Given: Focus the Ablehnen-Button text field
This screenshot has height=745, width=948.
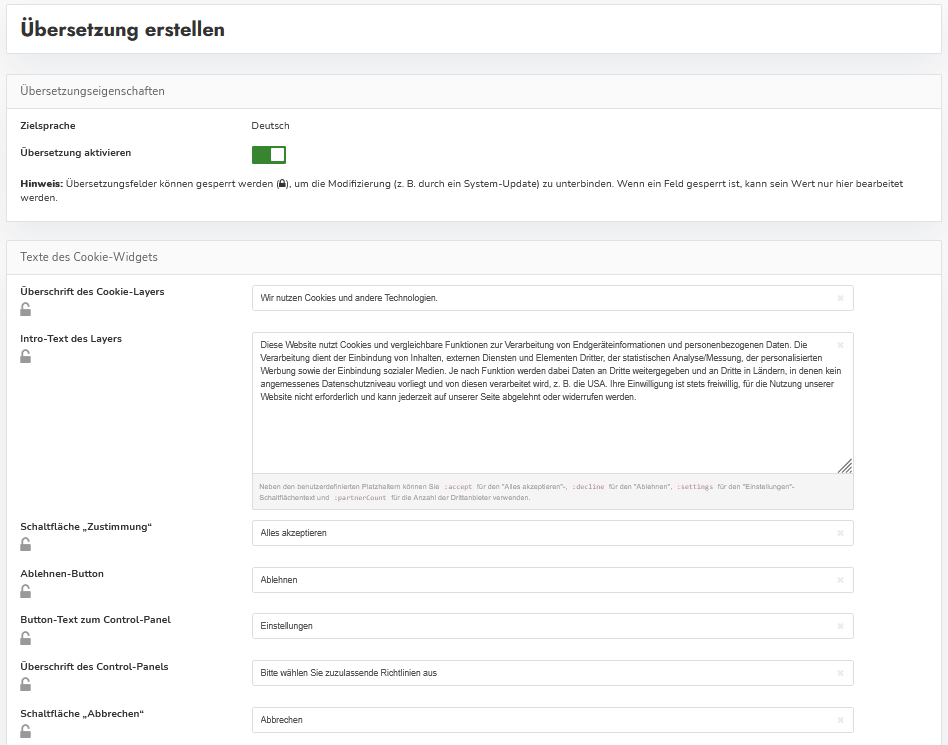Looking at the screenshot, I should tap(540, 580).
